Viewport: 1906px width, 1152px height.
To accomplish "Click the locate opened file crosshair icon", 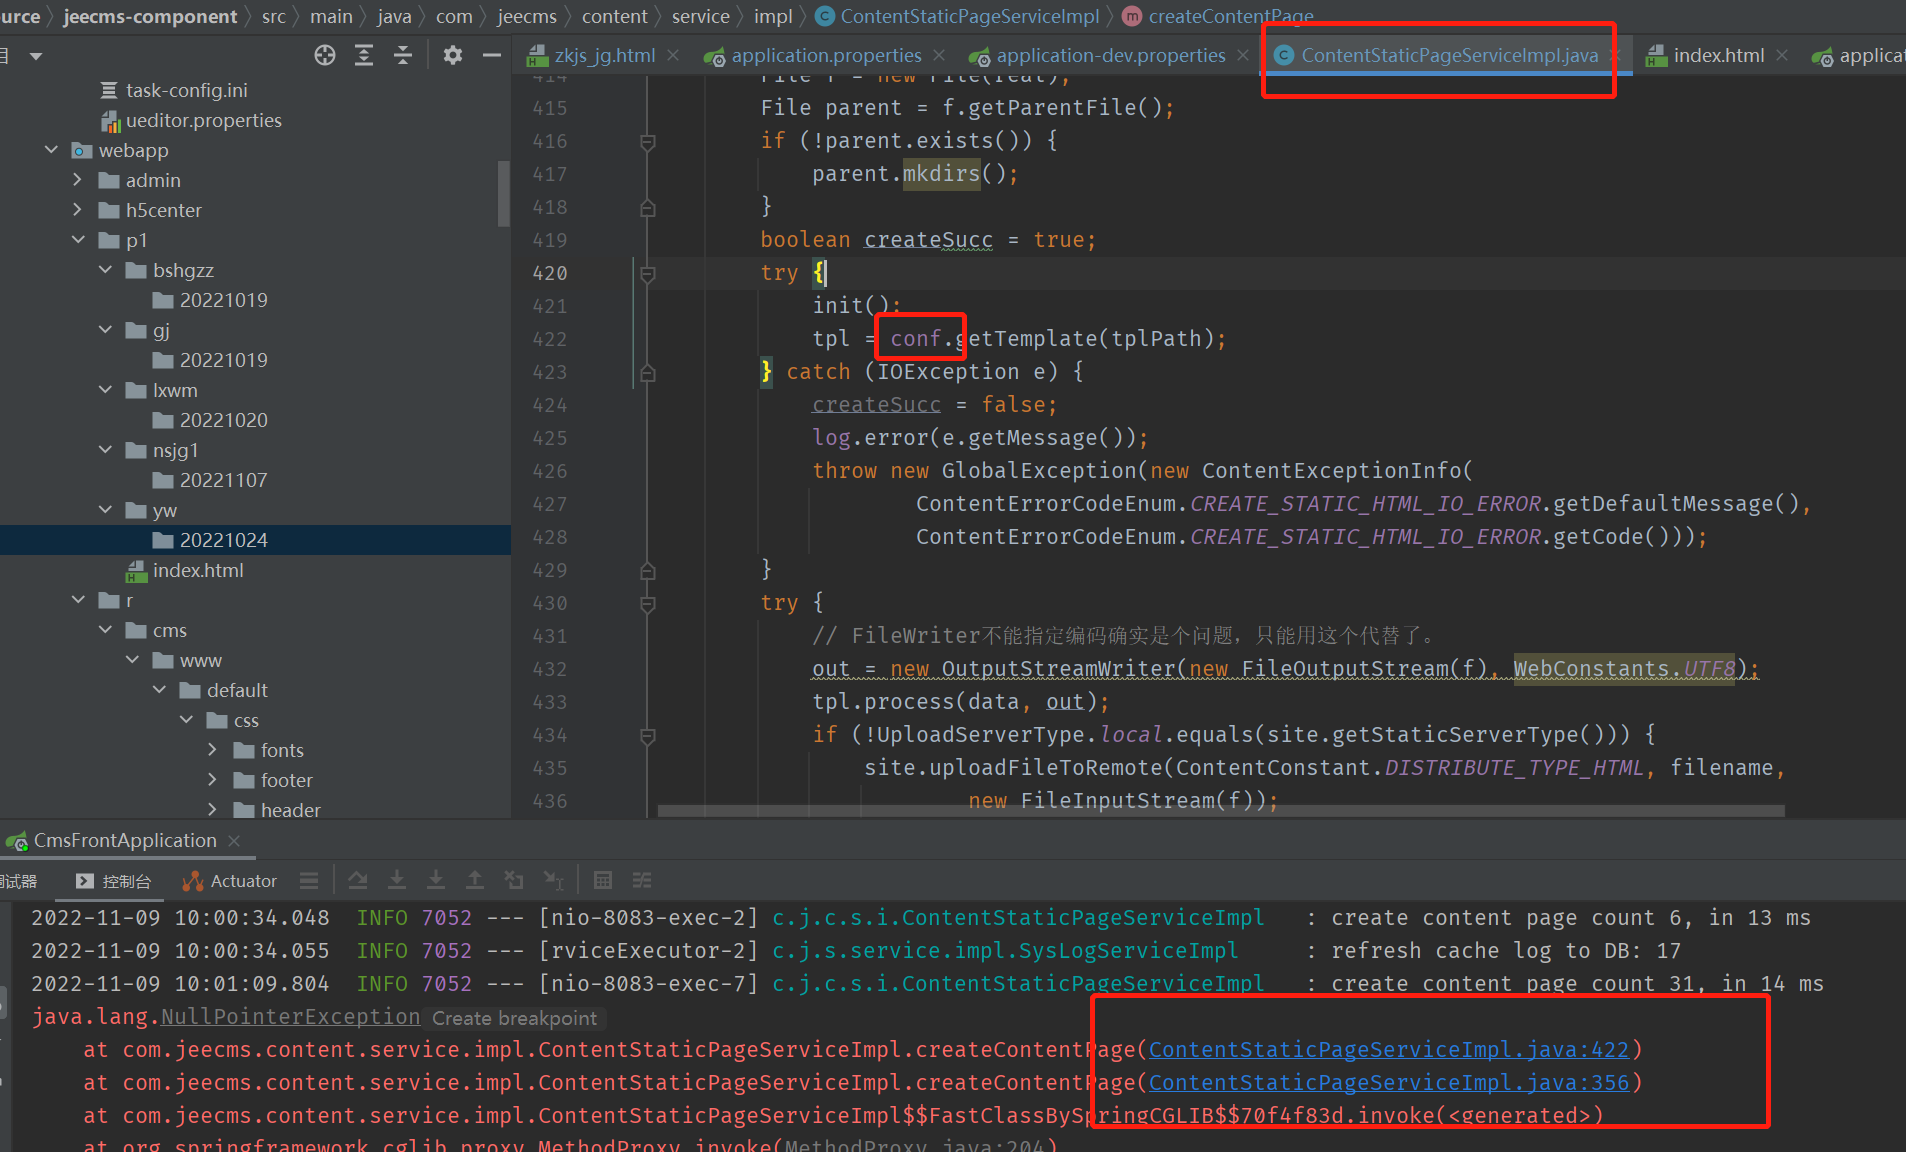I will click(x=325, y=55).
